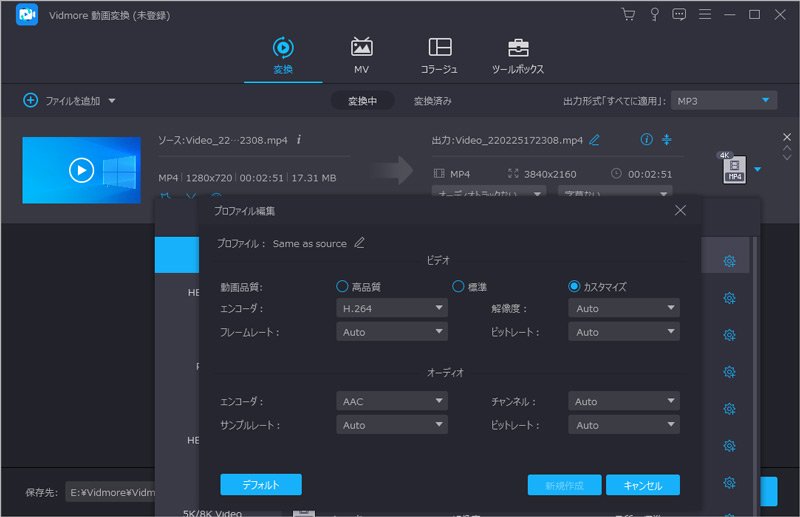
Task: Remove the file with the X icon
Action: 787,137
